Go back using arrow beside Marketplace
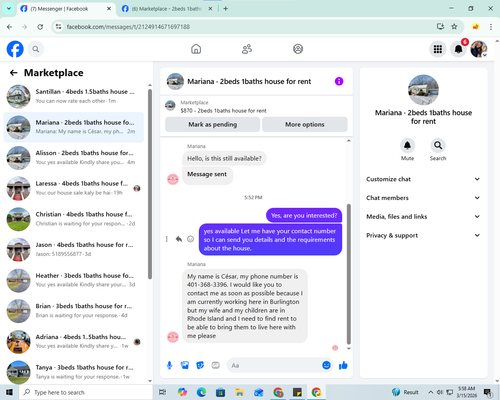500x400 pixels. pos(13,73)
